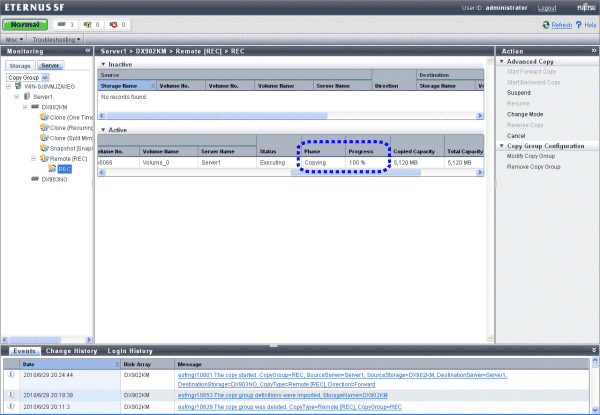Click Cancel in Advanced Copy actions

pyautogui.click(x=516, y=135)
